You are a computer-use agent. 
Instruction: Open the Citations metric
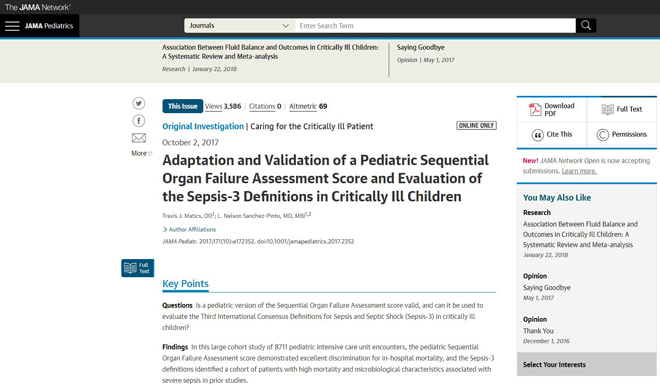click(265, 106)
